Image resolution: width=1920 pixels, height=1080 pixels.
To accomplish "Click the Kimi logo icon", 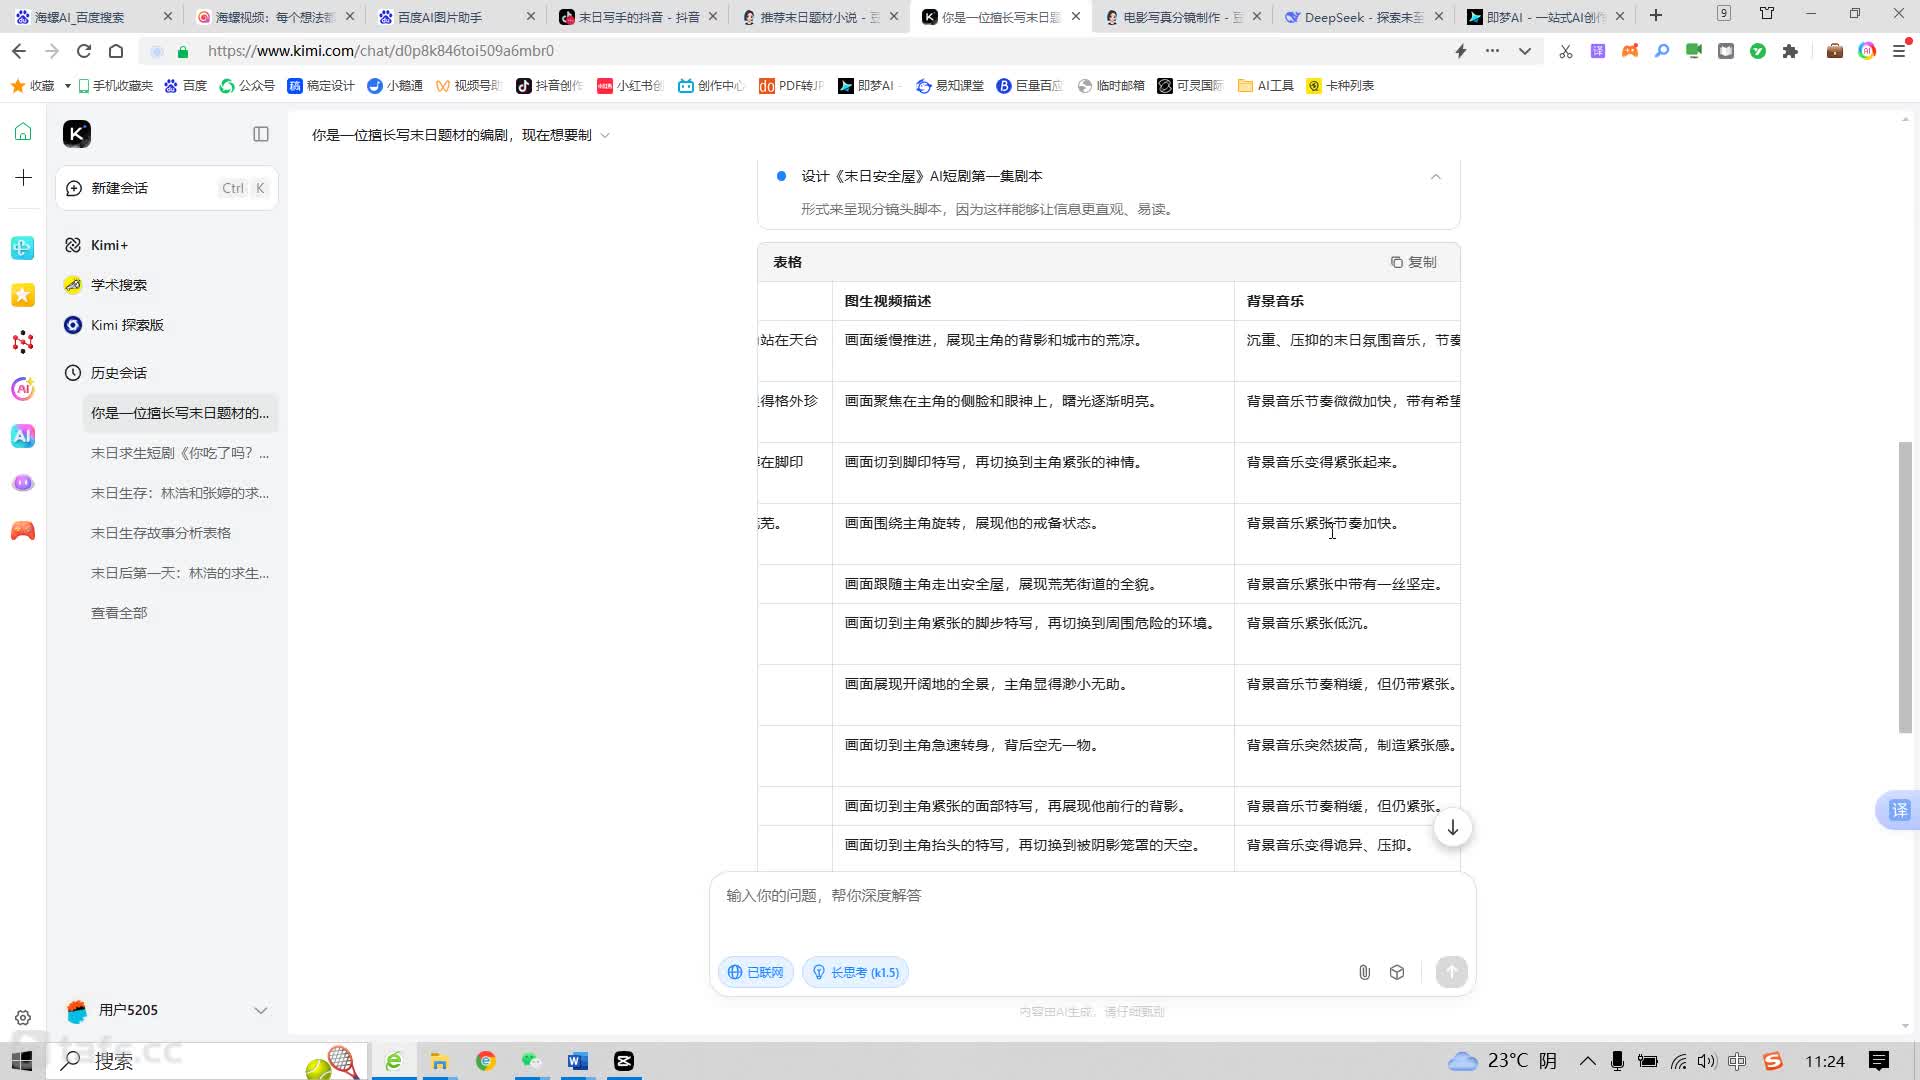I will pos(77,134).
